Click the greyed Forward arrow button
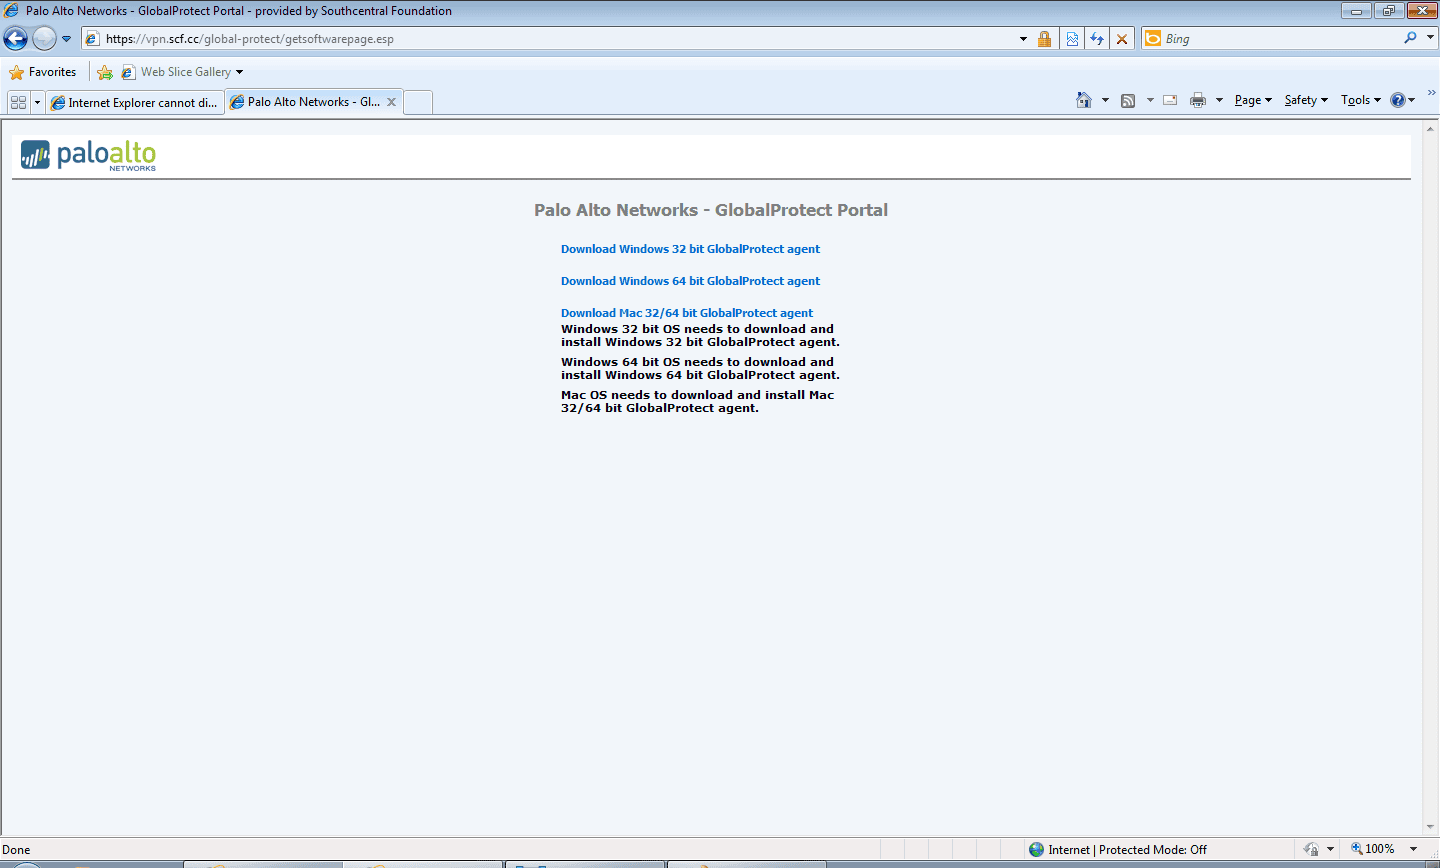This screenshot has width=1440, height=868. coord(44,39)
